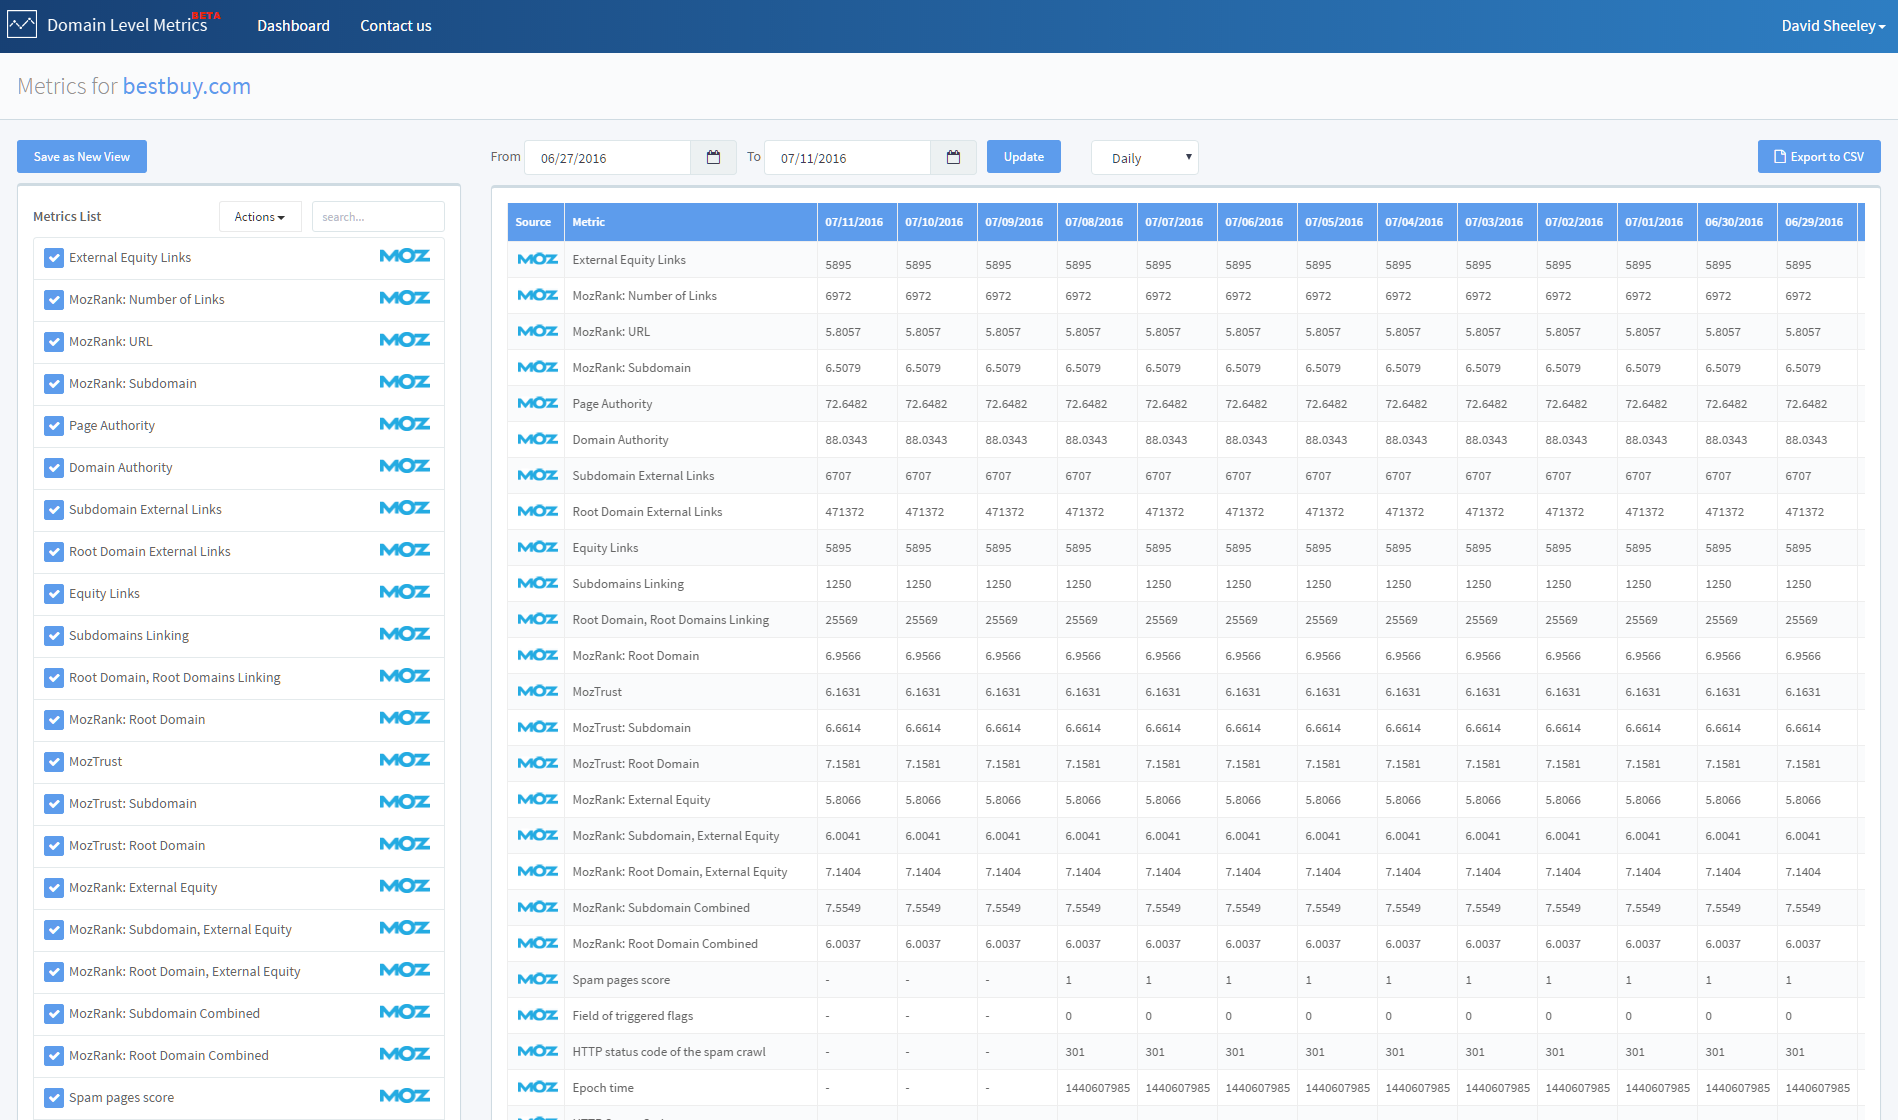Viewport: 1898px width, 1120px height.
Task: Open the Contact us page
Action: [x=395, y=25]
